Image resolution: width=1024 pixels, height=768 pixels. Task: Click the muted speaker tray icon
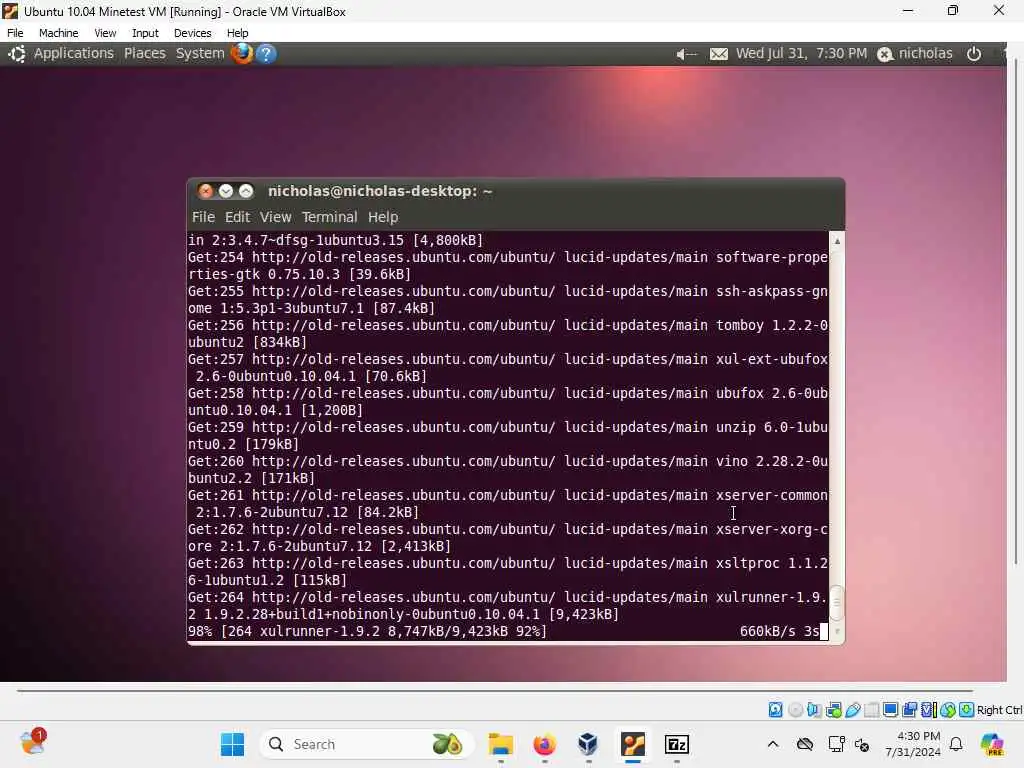862,744
